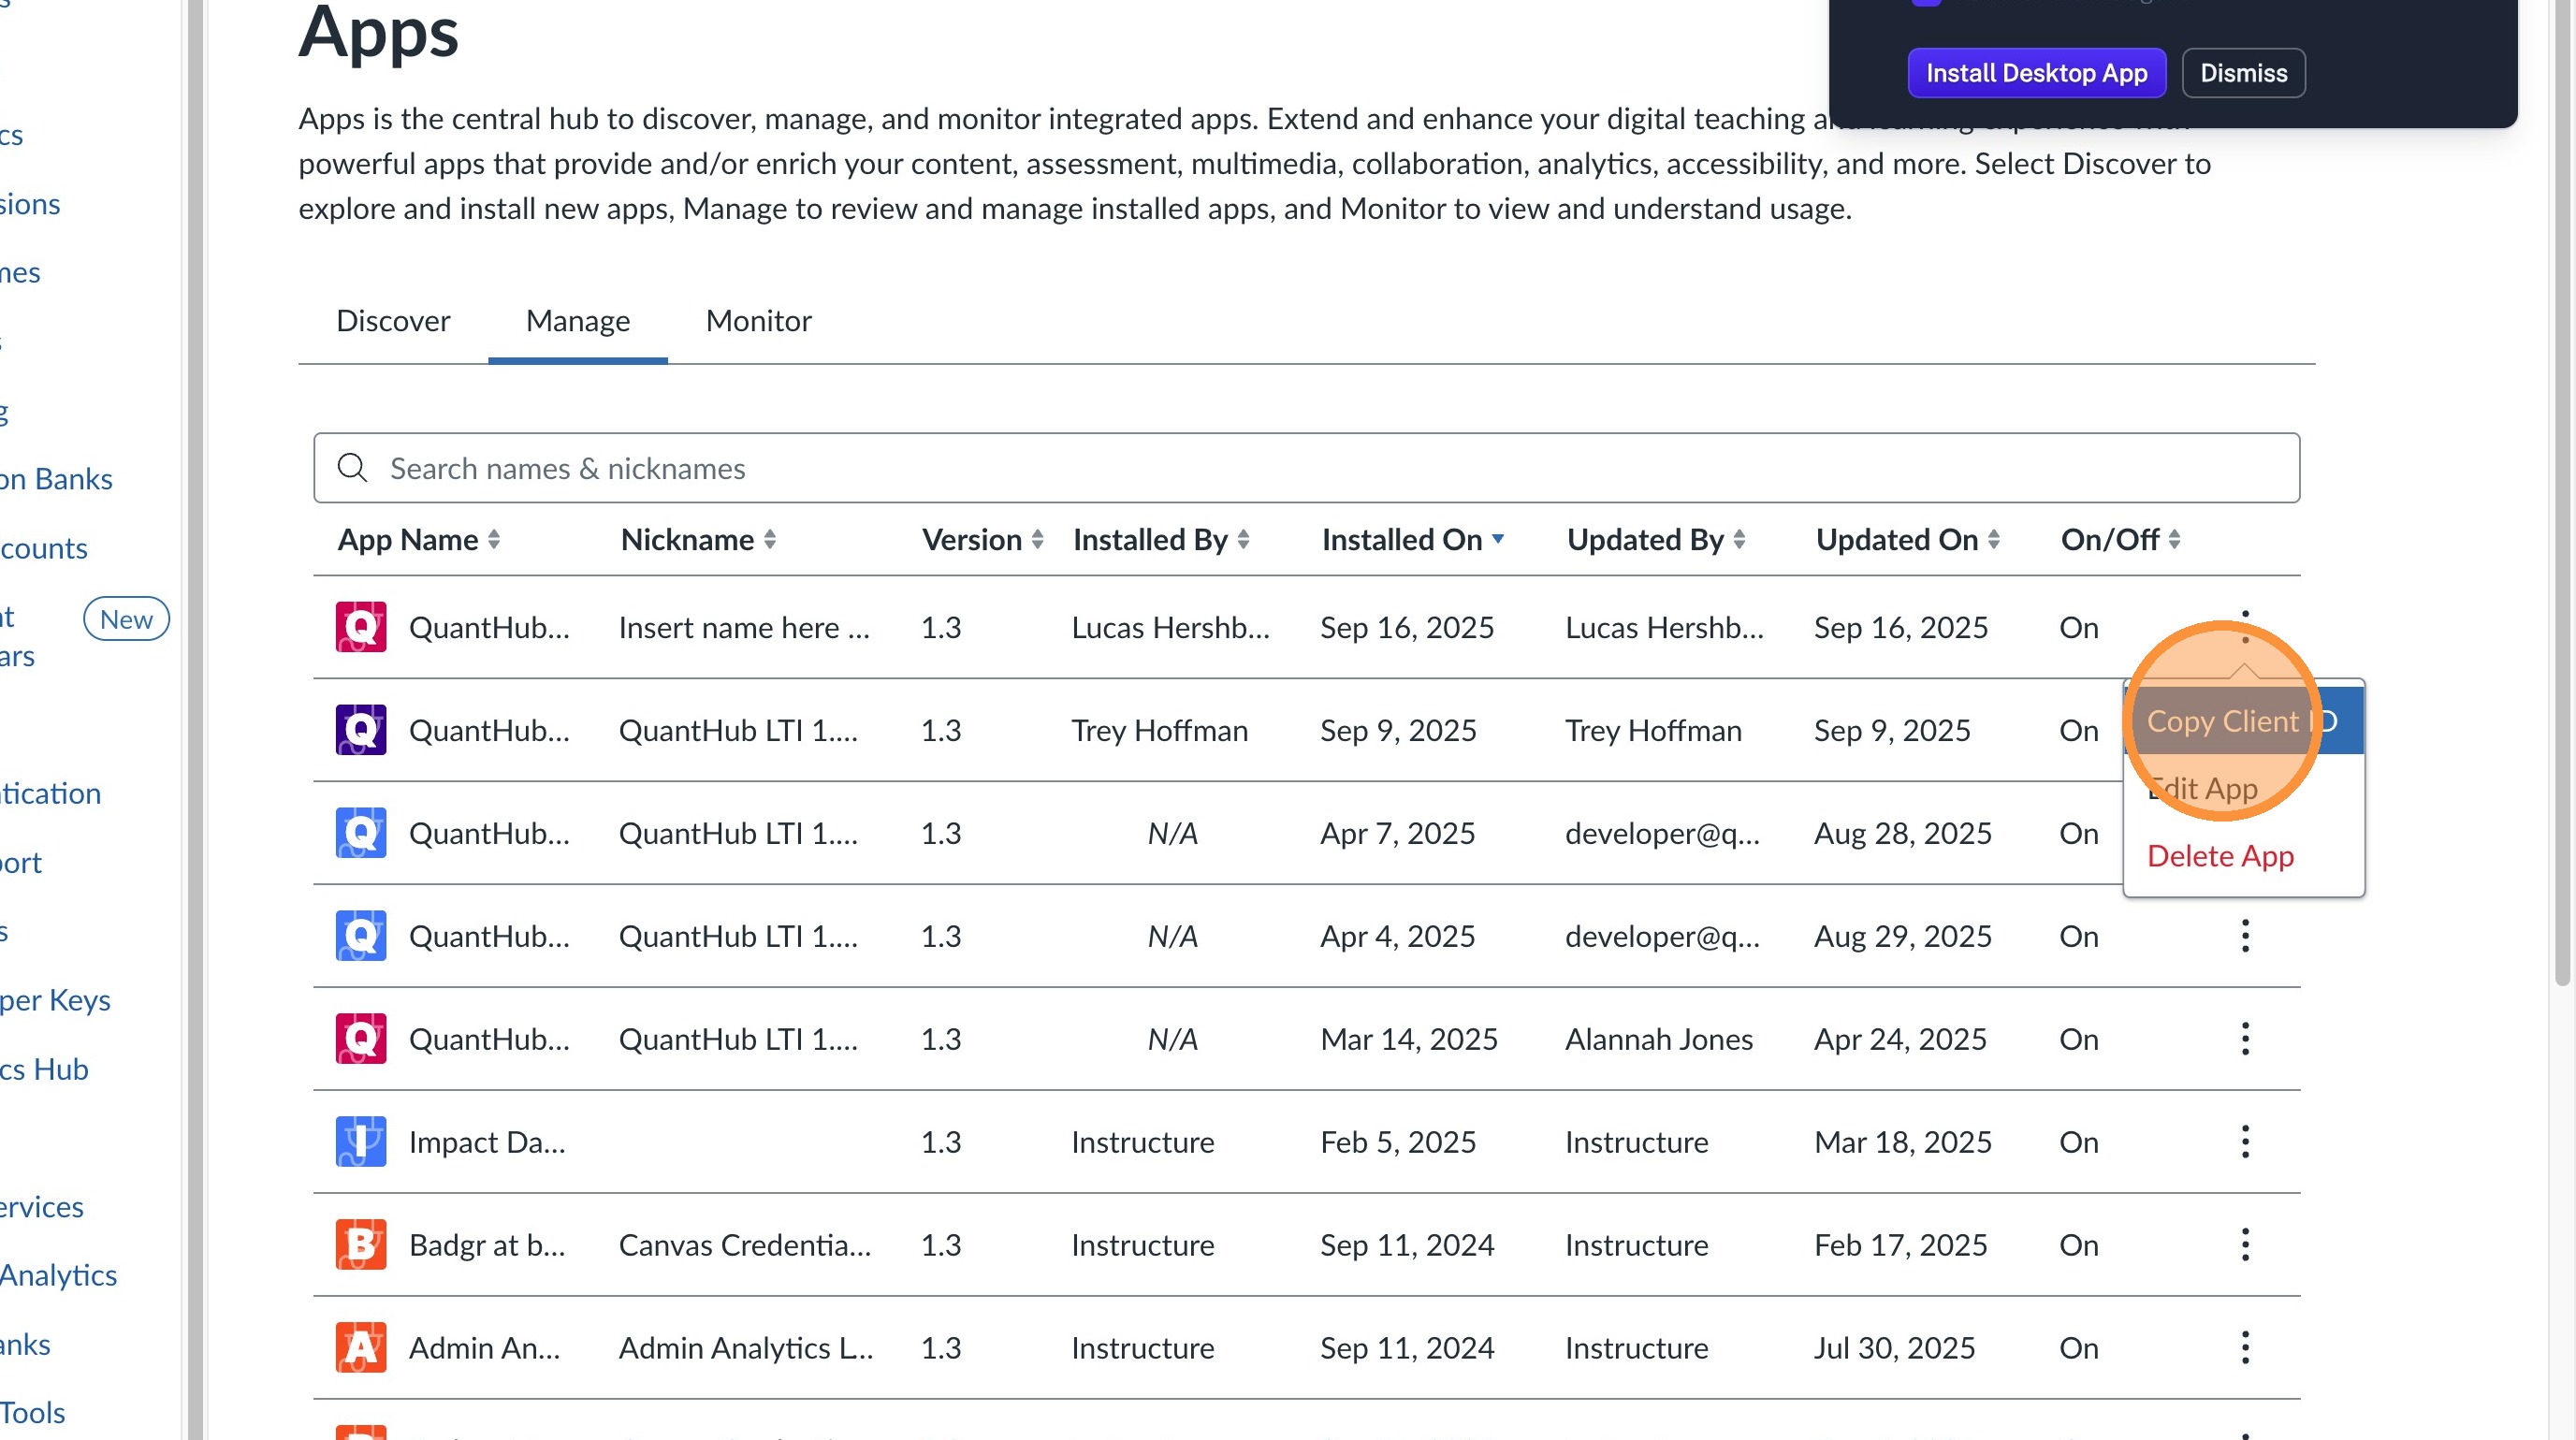Click Install Desktop App button
The image size is (2576, 1440).
[2035, 73]
